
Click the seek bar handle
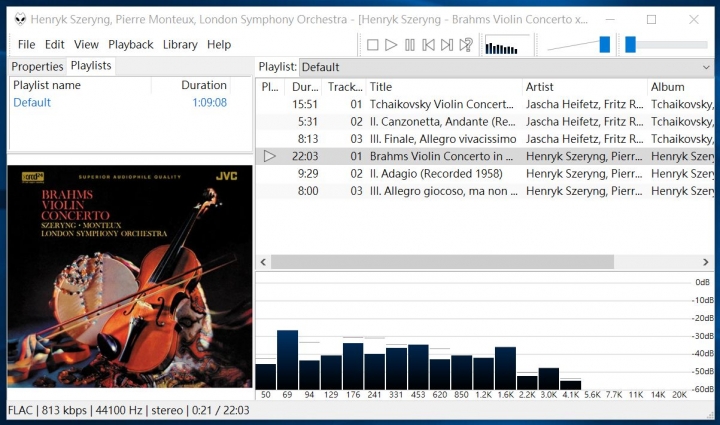(630, 45)
